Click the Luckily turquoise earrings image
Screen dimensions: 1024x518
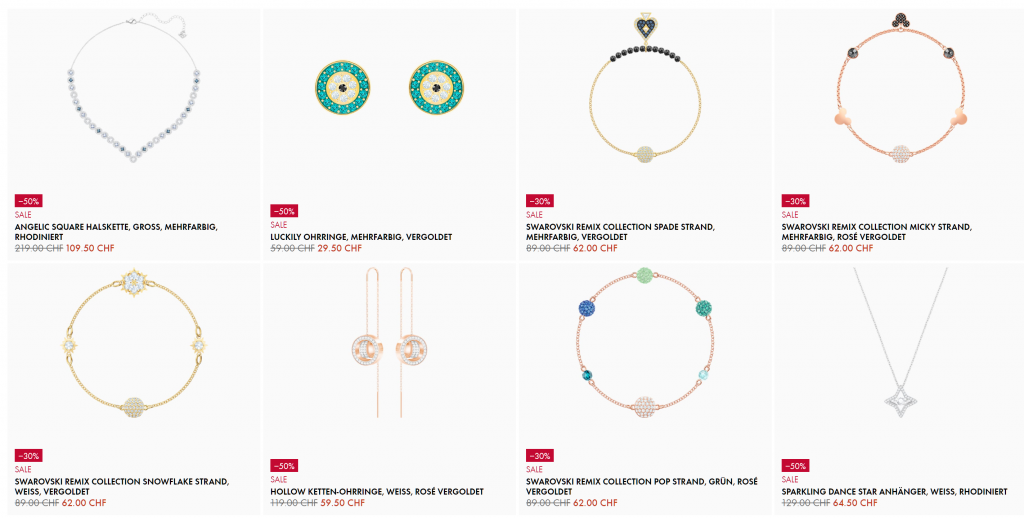[x=389, y=87]
